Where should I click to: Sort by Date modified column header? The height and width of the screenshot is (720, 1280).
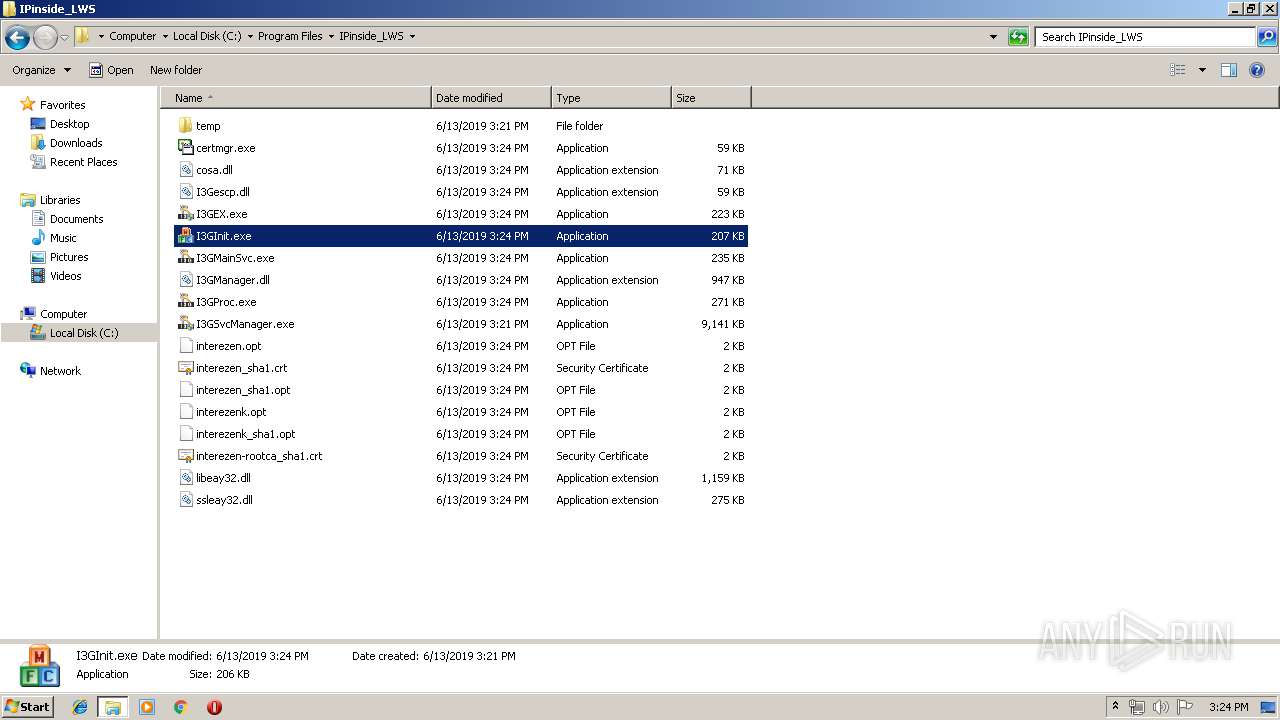coord(491,98)
